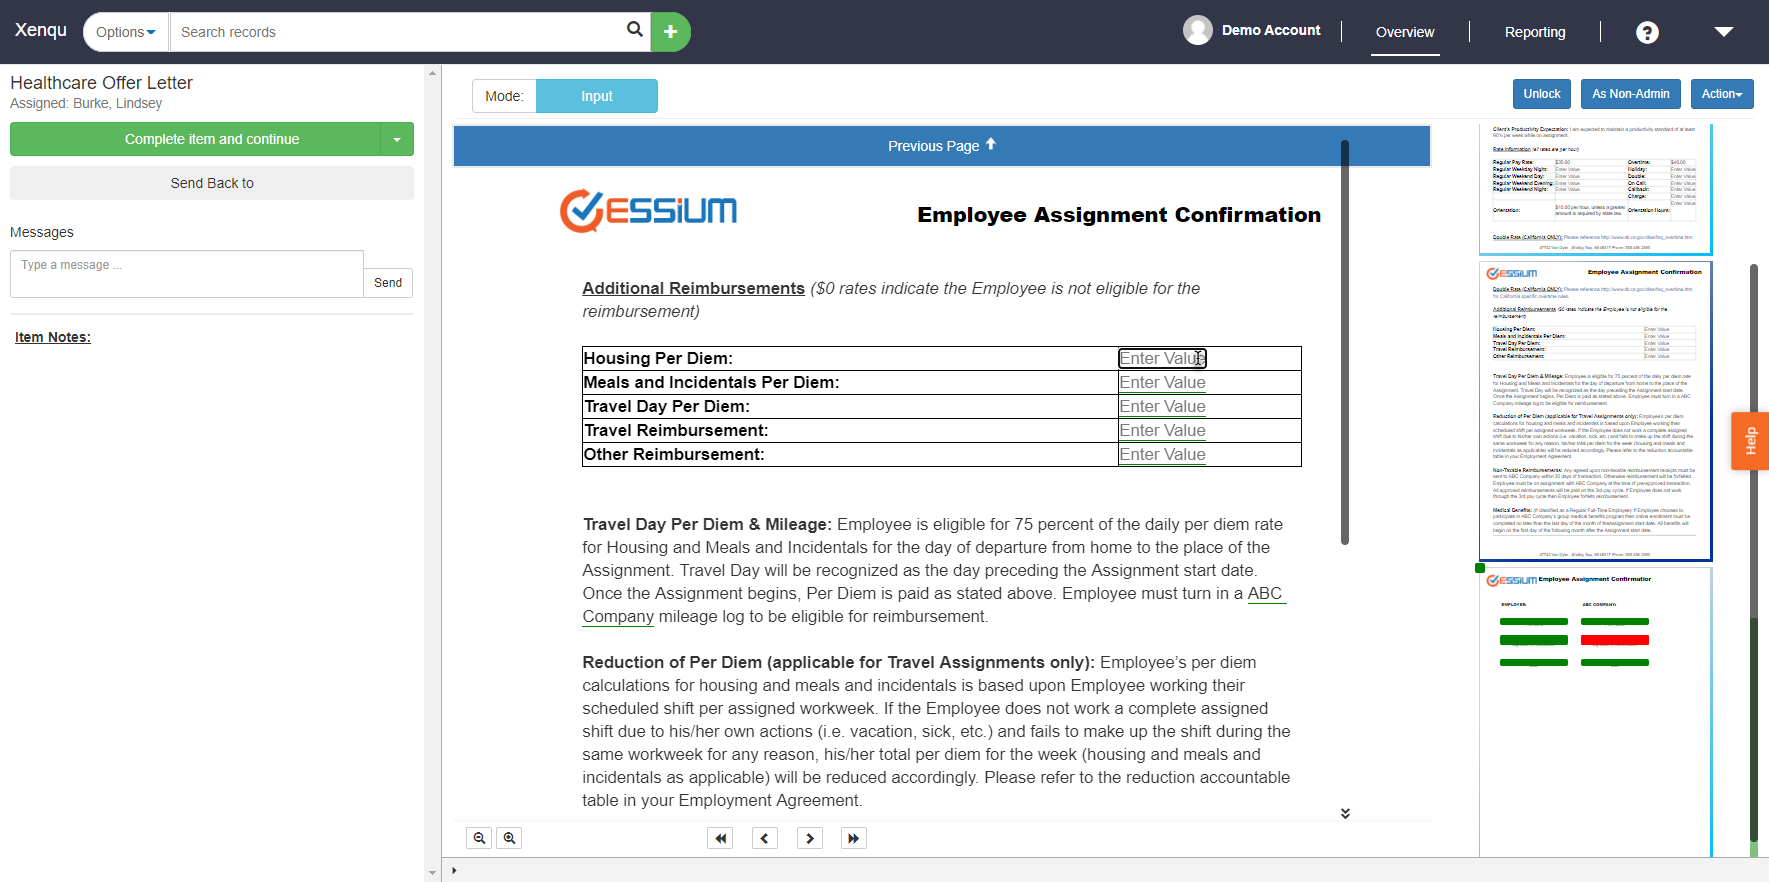The image size is (1769, 882).
Task: Click the Send Back to button
Action: click(212, 183)
